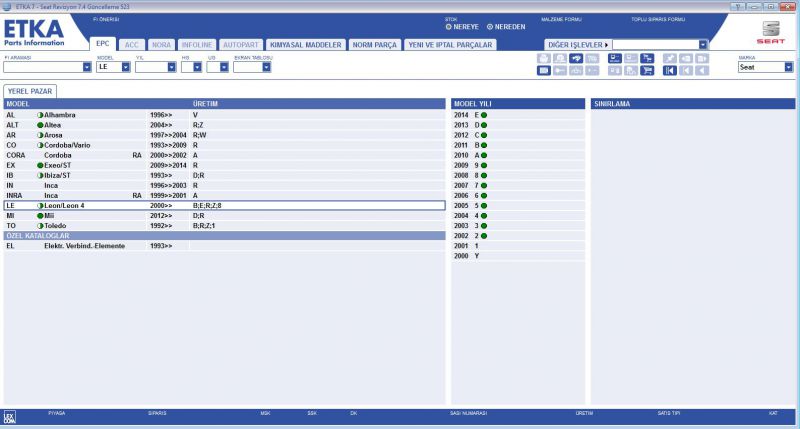Click the shopping cart icon in the toolbar
The height and width of the screenshot is (429, 800).
647,70
